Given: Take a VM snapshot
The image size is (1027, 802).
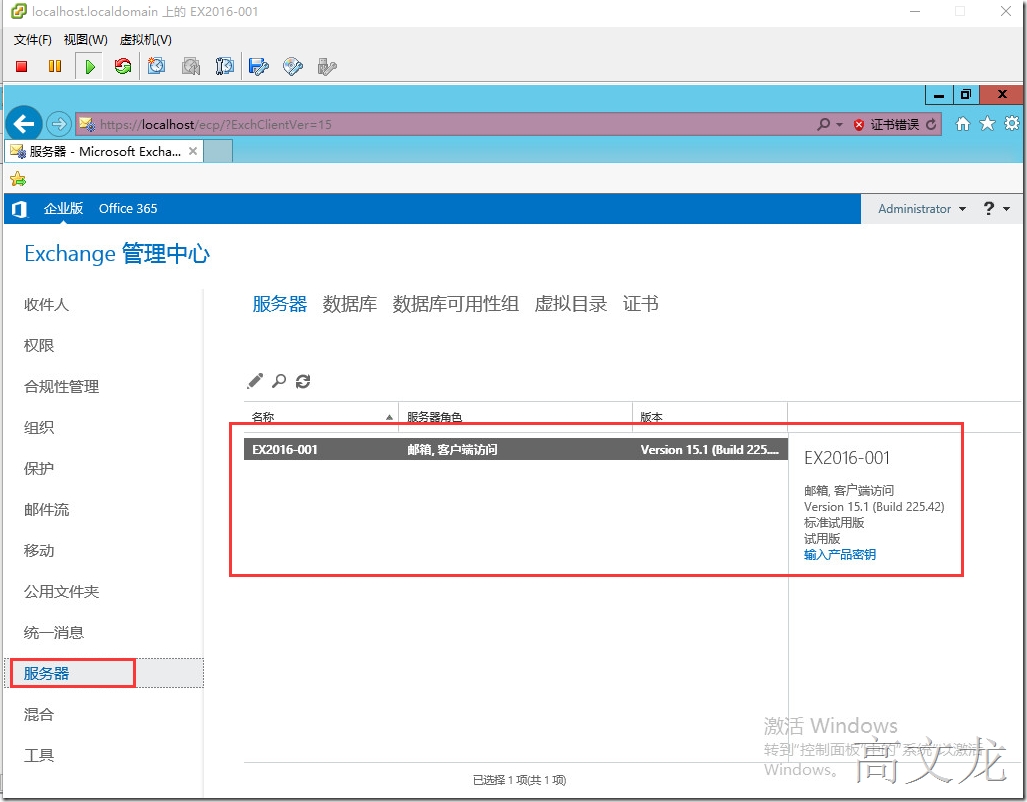Looking at the screenshot, I should pos(157,66).
